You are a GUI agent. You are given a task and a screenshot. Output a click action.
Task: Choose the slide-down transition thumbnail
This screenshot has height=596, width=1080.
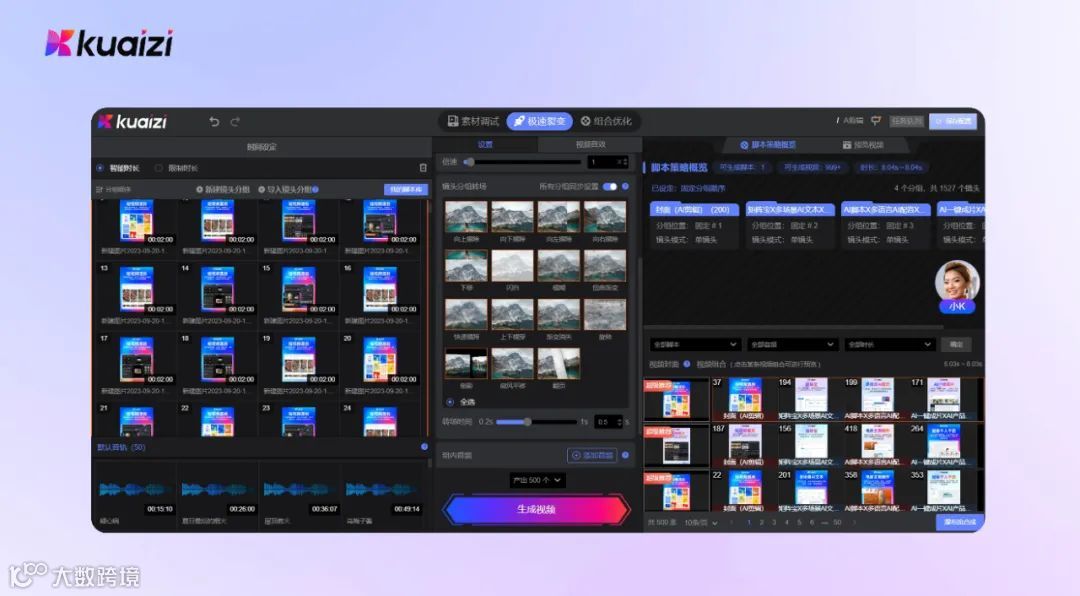coord(512,218)
